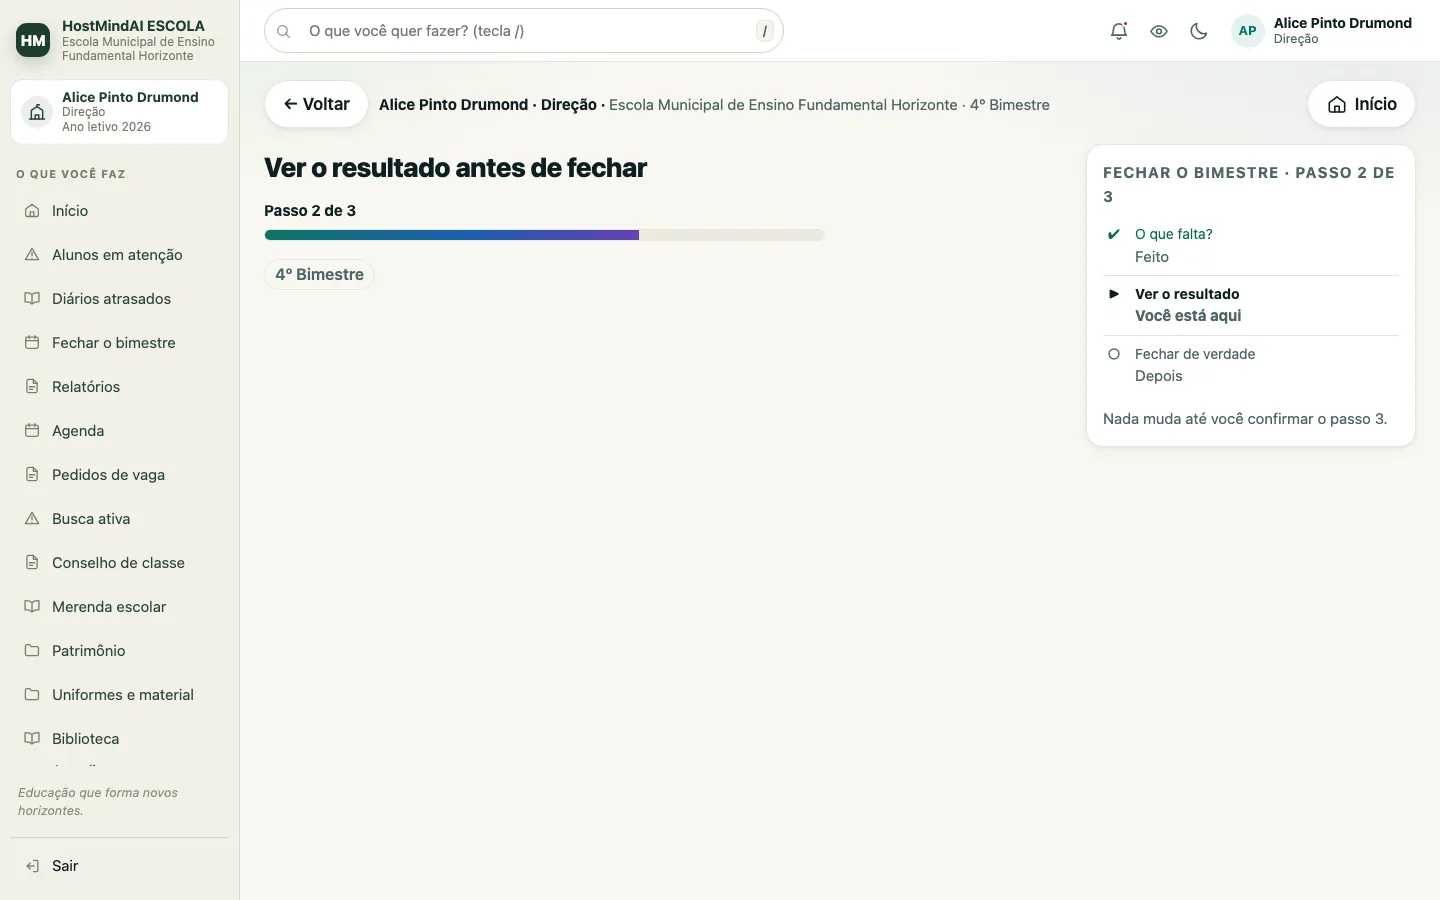
Task: Click the slash shortcut key hint
Action: [765, 31]
